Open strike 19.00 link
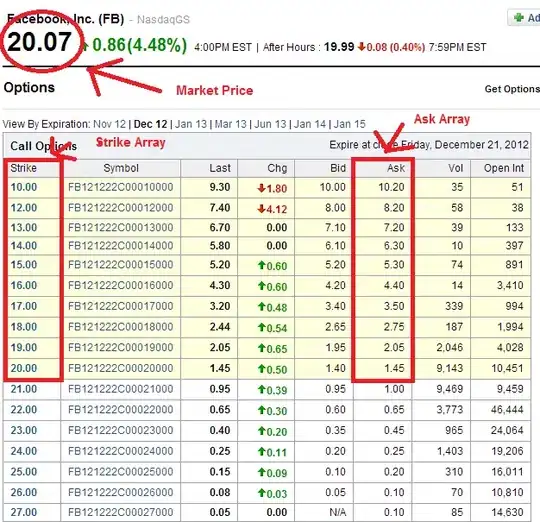Image resolution: width=540 pixels, height=522 pixels. click(23, 347)
